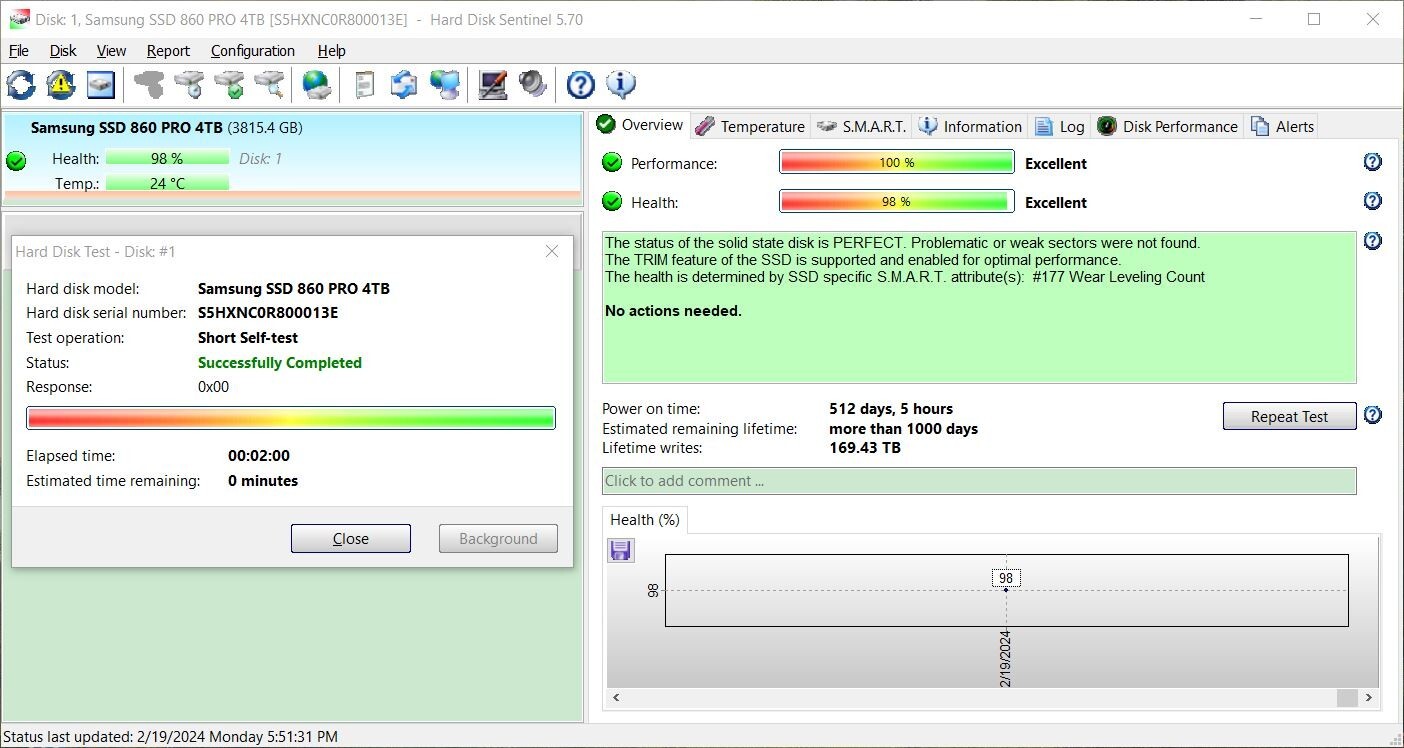Switch to the Log tab

pyautogui.click(x=1059, y=126)
